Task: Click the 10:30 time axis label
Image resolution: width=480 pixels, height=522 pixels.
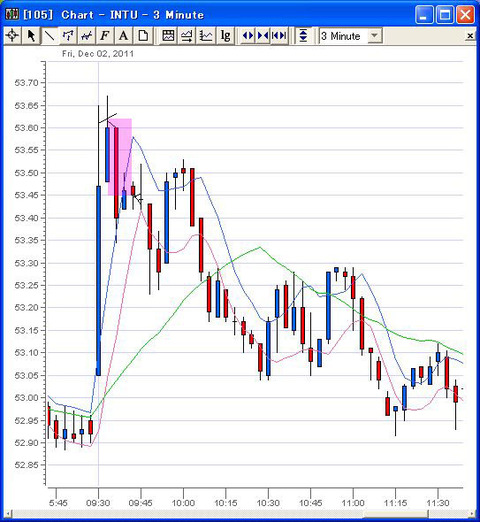Action: [268, 503]
